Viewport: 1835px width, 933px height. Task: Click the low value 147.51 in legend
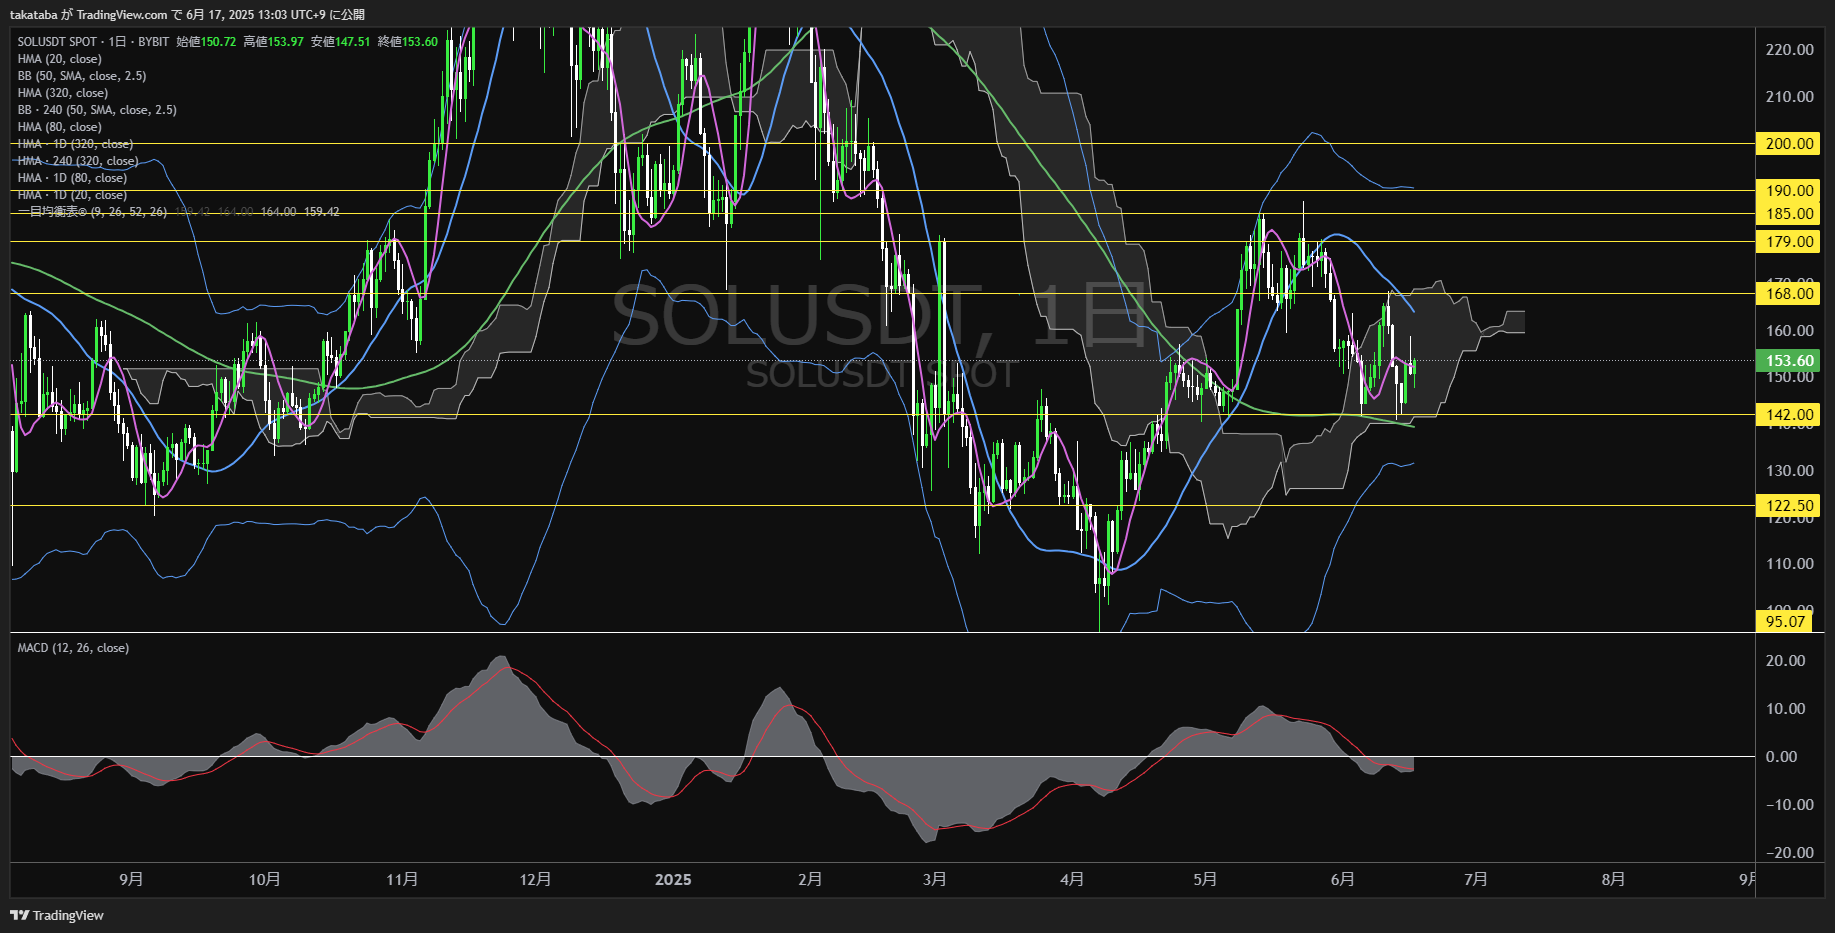[352, 42]
